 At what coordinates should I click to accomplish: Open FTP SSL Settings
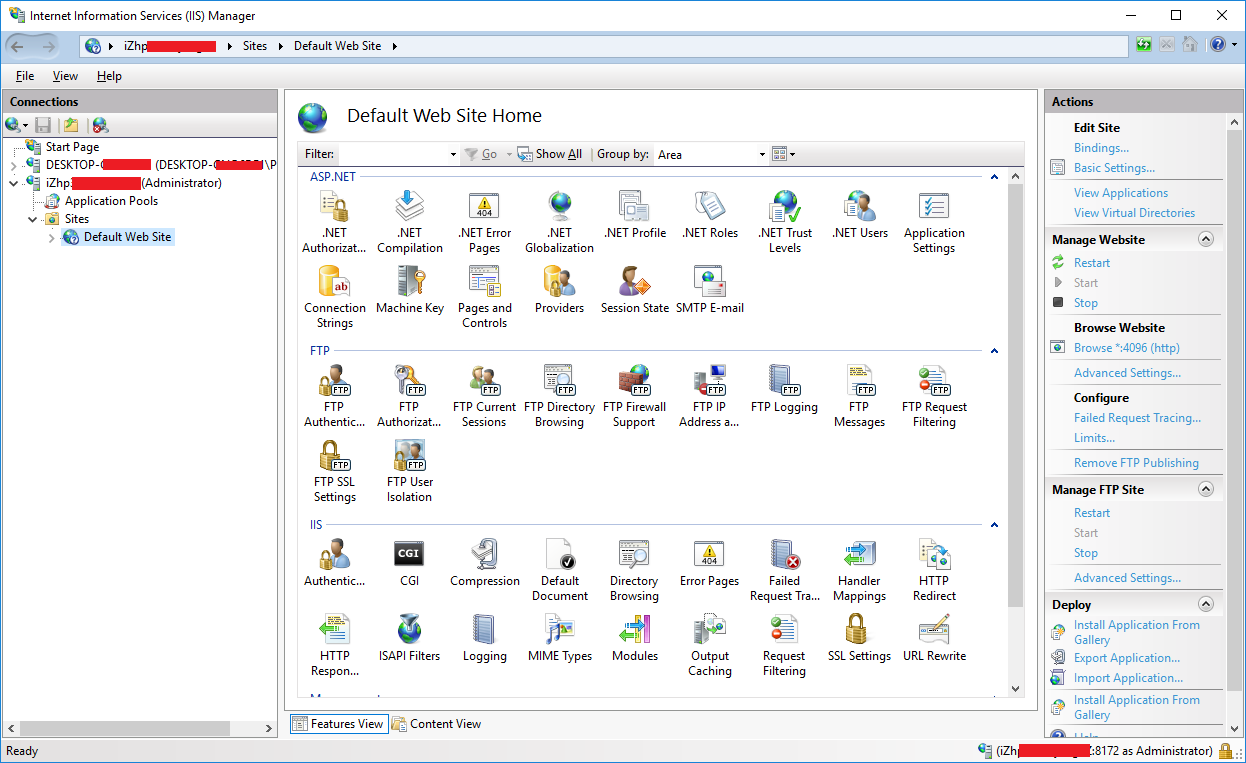pyautogui.click(x=334, y=470)
